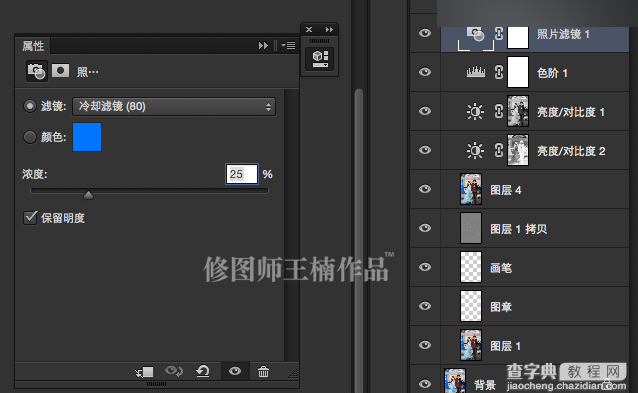Screen dimensions: 638x393
Task: Unlink the mask on 亮度/对比度 2 layer
Action: coord(499,150)
